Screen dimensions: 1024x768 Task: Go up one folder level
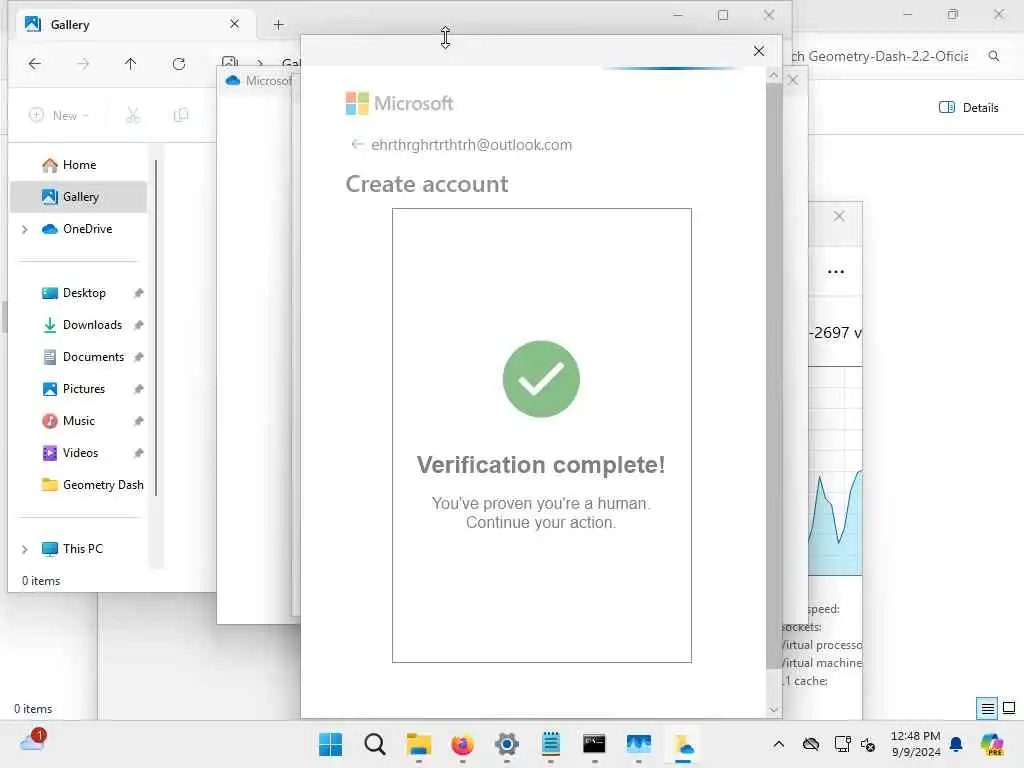[x=131, y=63]
